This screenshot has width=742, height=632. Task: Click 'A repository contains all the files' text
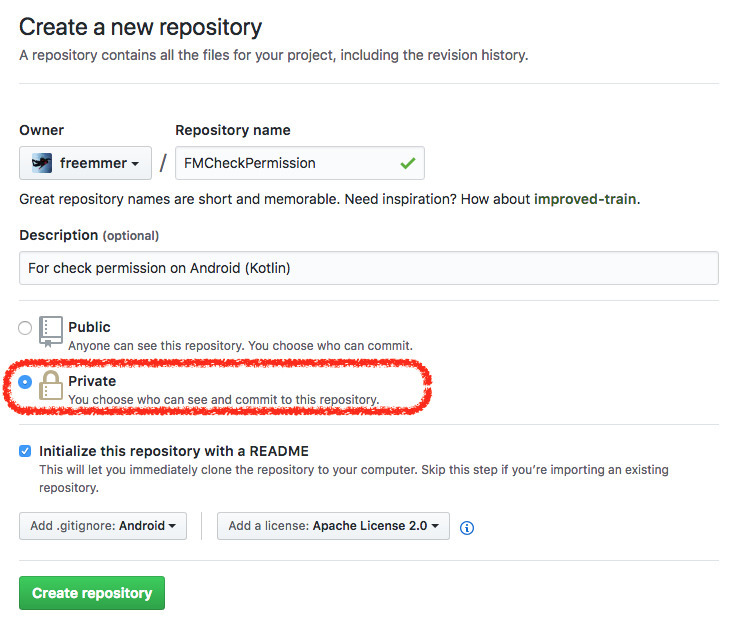274,55
